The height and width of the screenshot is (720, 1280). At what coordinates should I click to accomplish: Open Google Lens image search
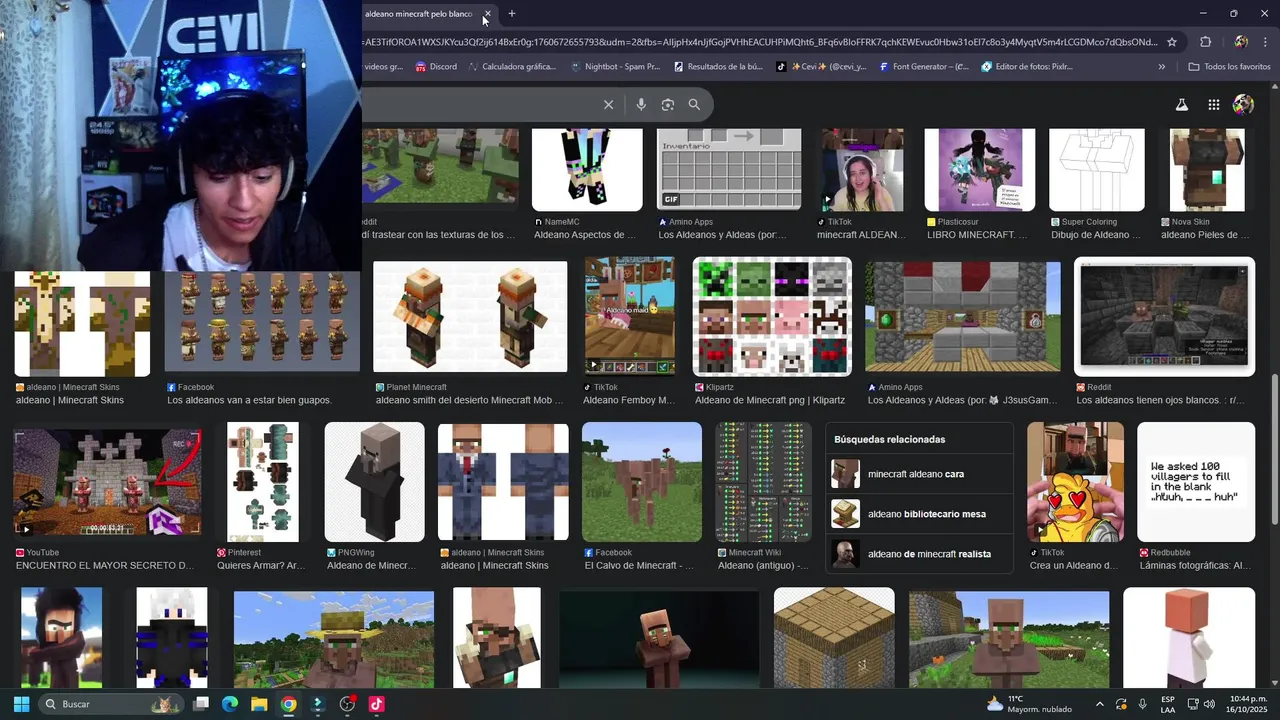(667, 105)
